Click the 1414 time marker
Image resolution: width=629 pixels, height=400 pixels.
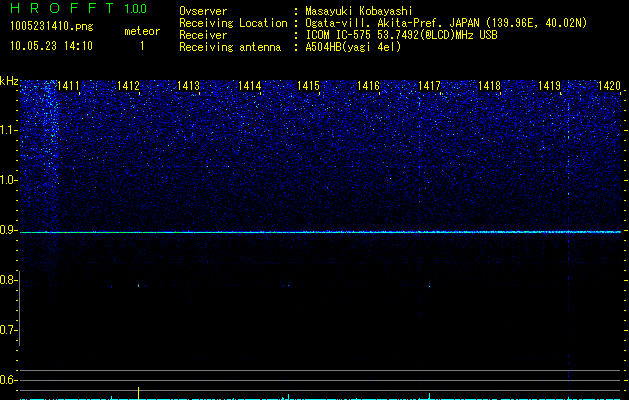[250, 85]
